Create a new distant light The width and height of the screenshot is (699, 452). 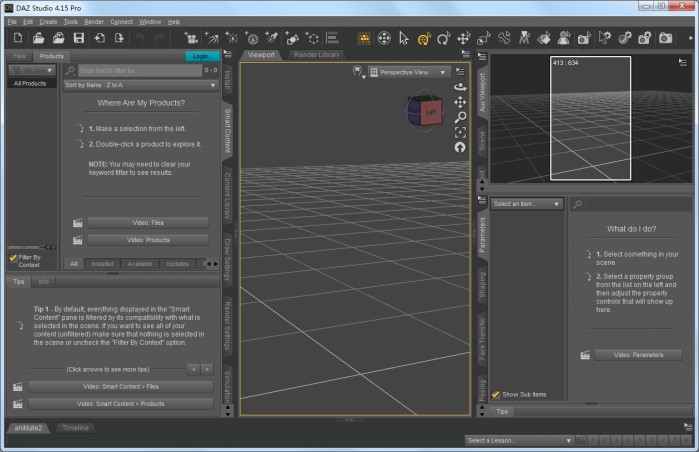point(211,38)
